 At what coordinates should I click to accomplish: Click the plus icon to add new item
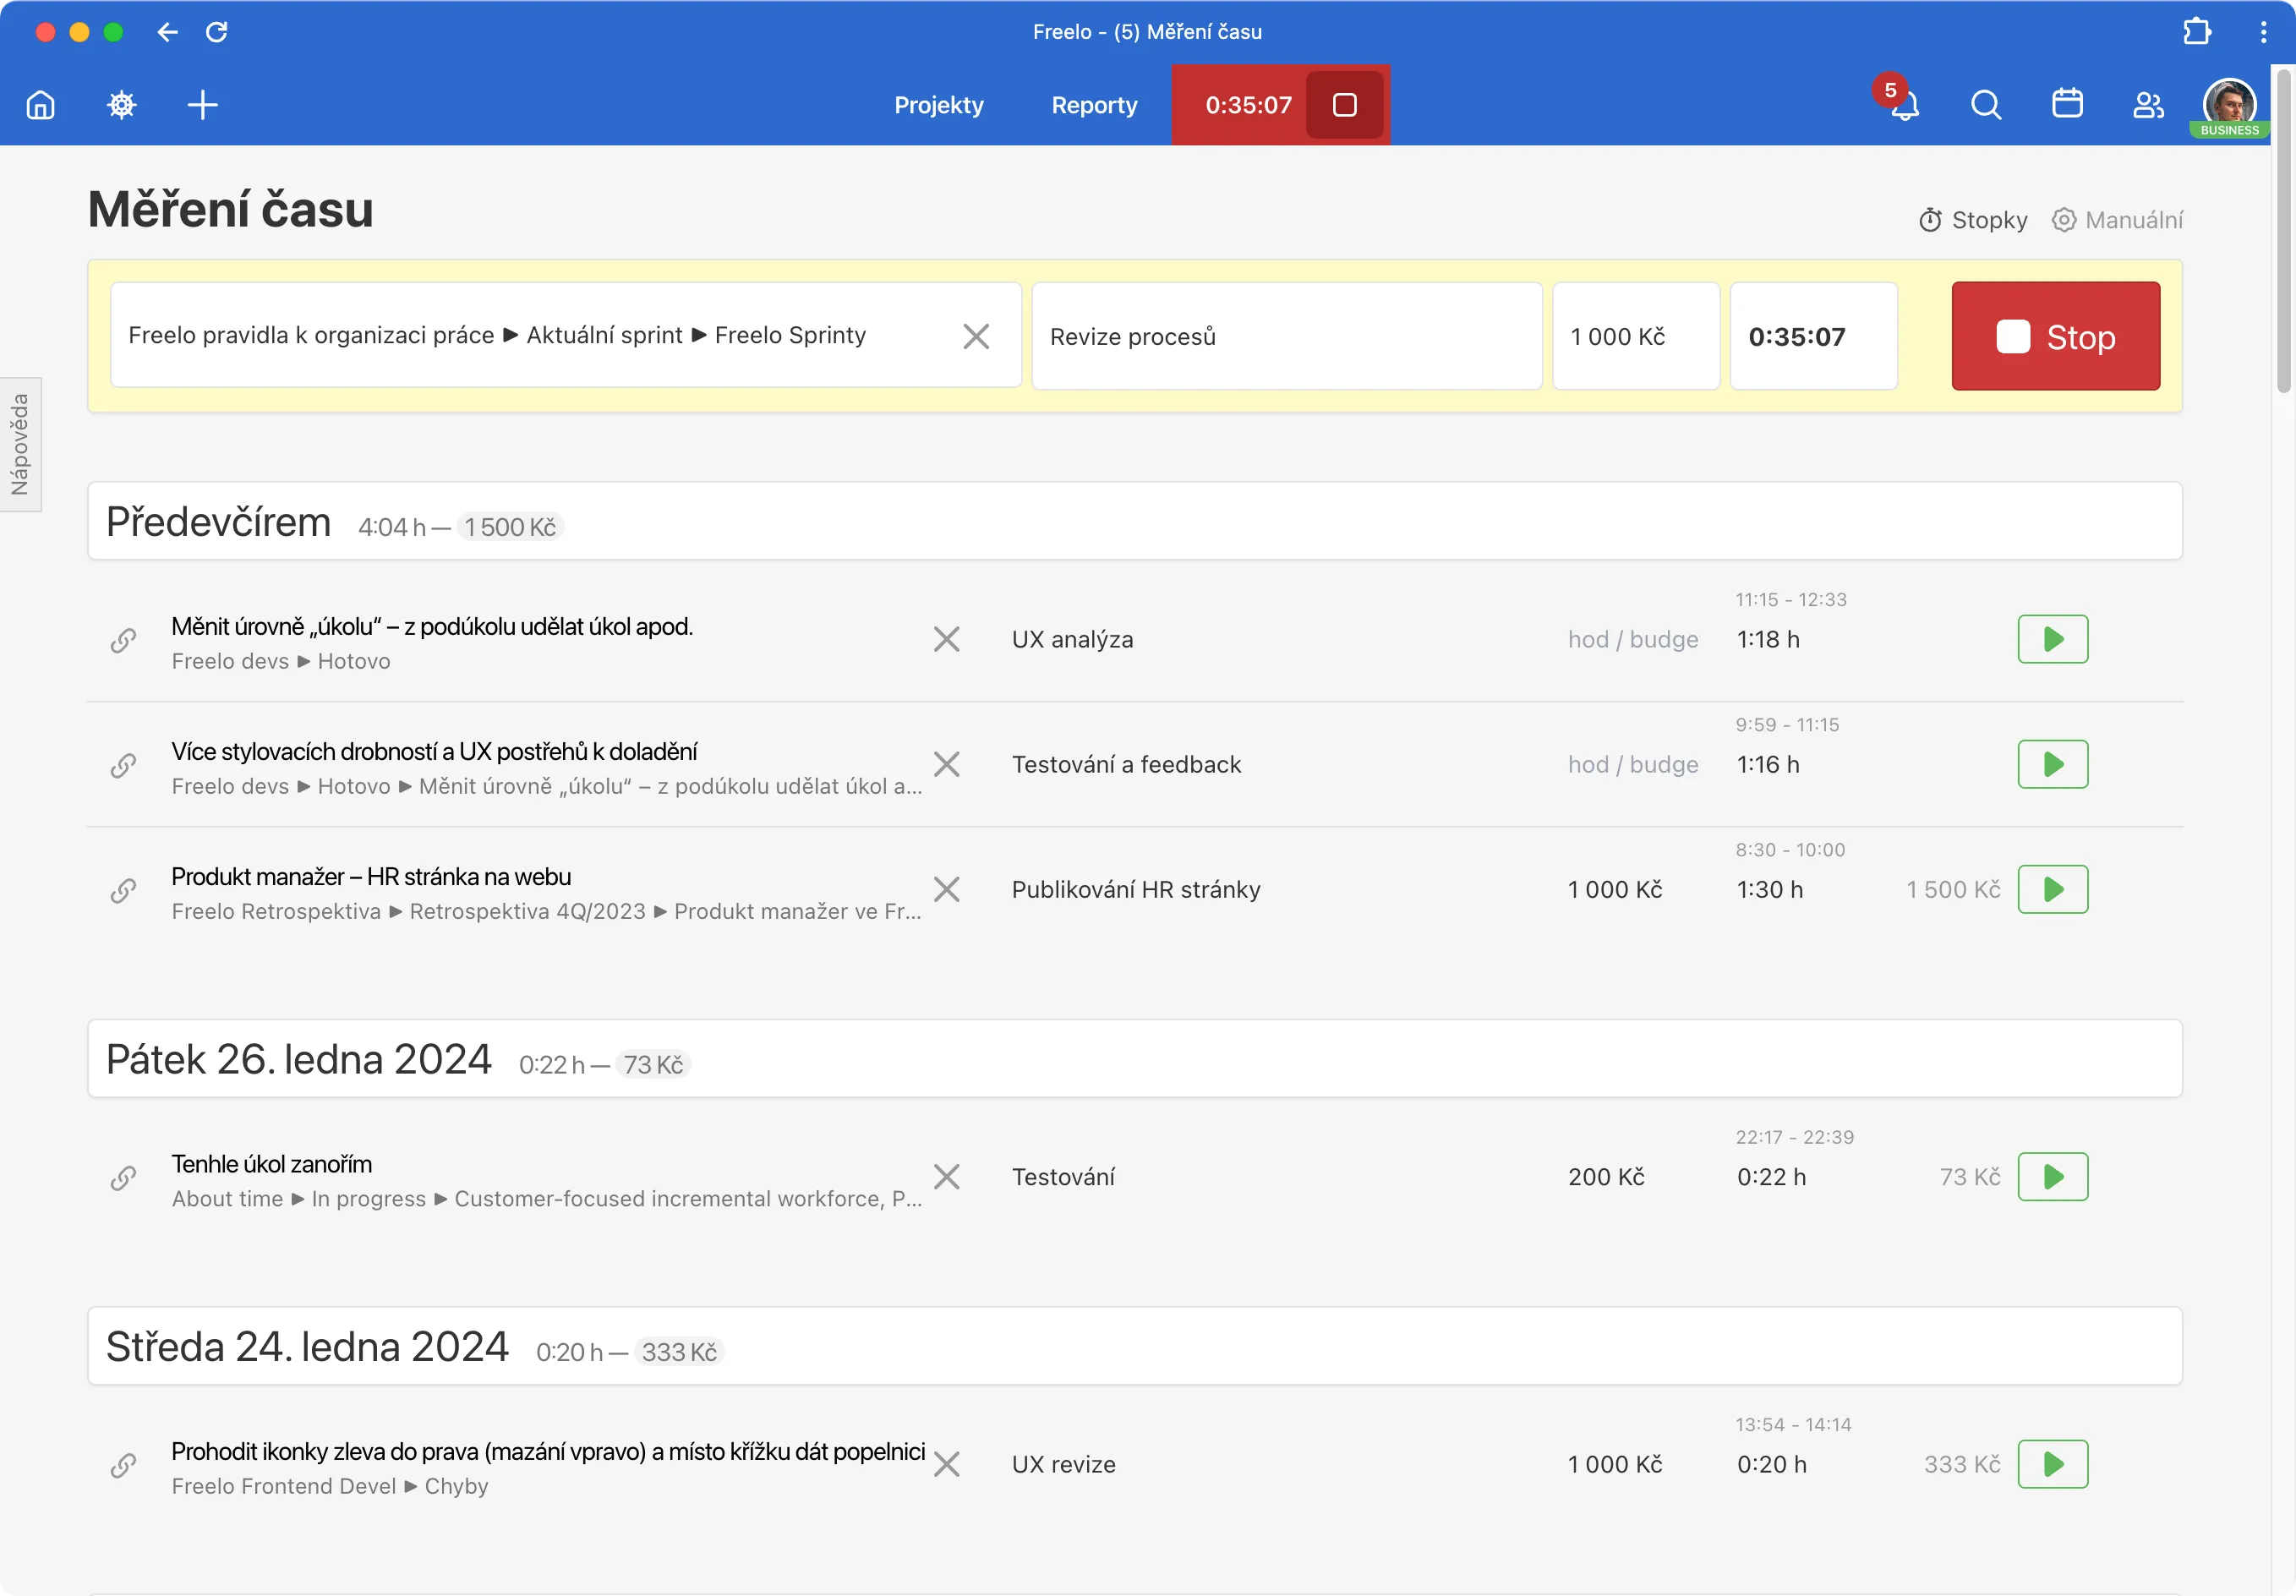pyautogui.click(x=203, y=105)
